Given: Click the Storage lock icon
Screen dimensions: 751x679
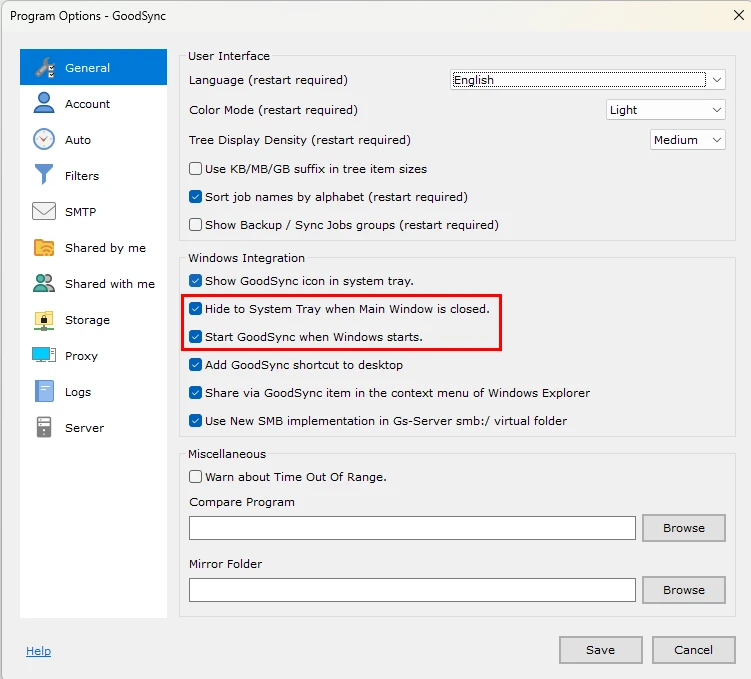Looking at the screenshot, I should pos(44,320).
